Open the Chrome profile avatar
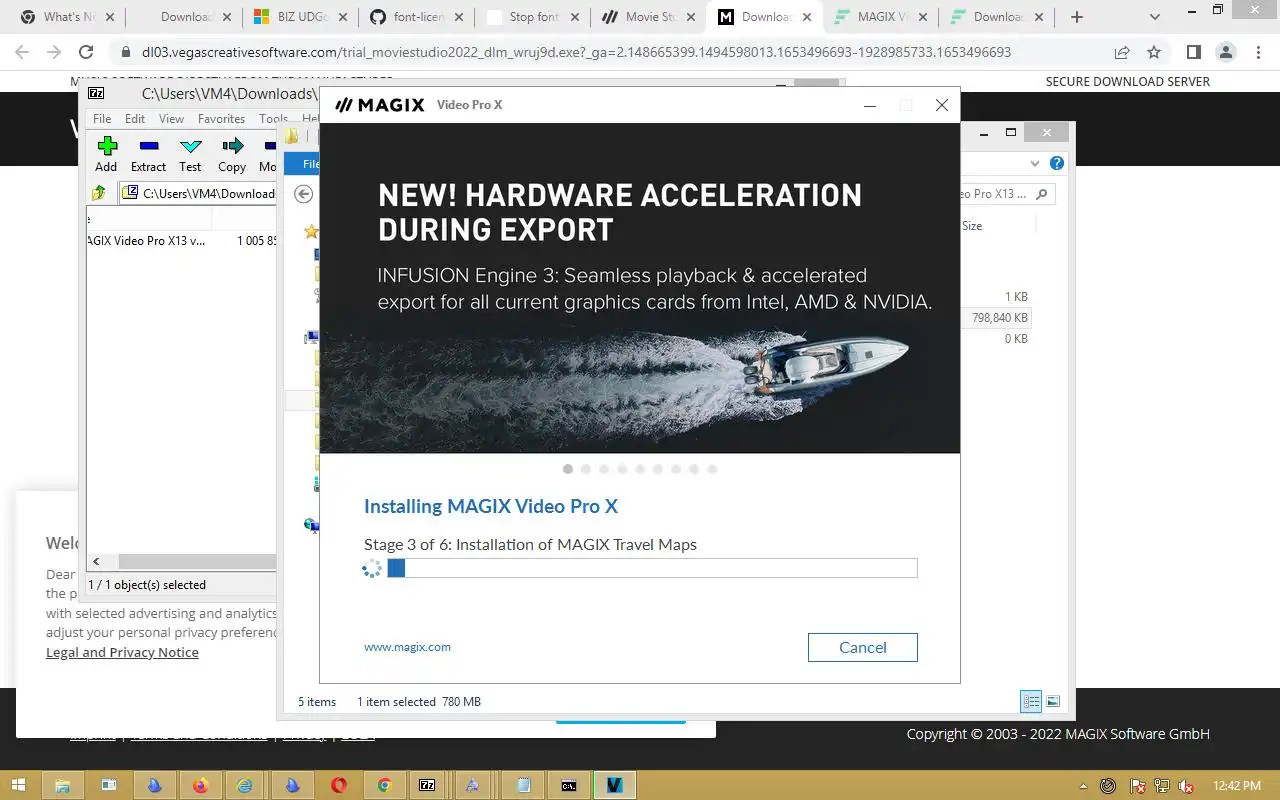The width and height of the screenshot is (1280, 800). [1226, 52]
